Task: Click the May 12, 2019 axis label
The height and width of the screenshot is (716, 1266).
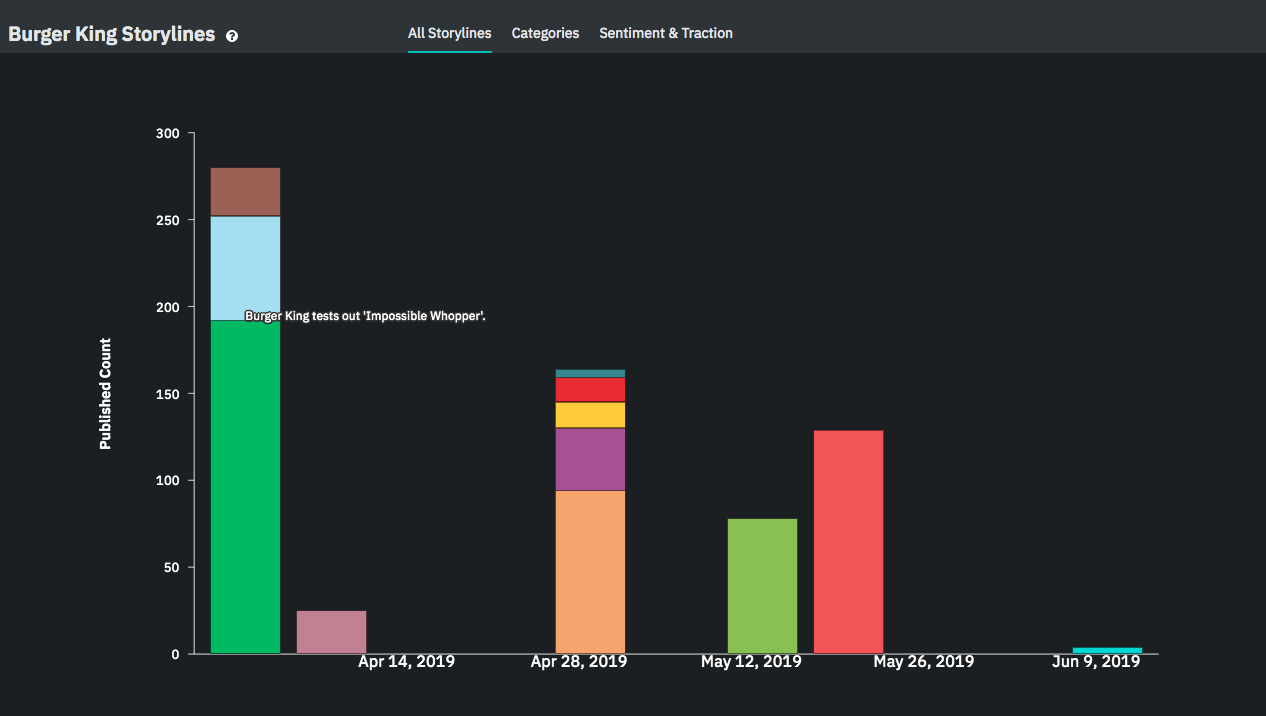Action: (751, 662)
